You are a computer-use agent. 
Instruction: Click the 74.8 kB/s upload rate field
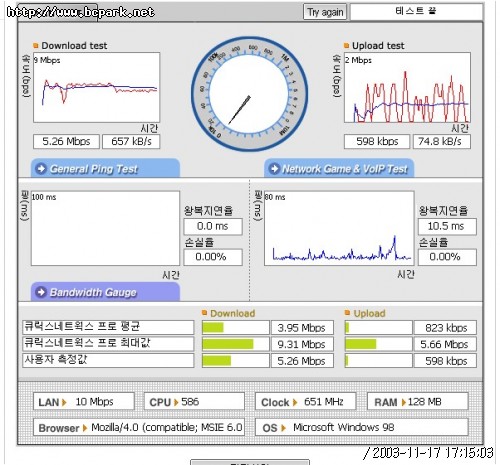(442, 141)
